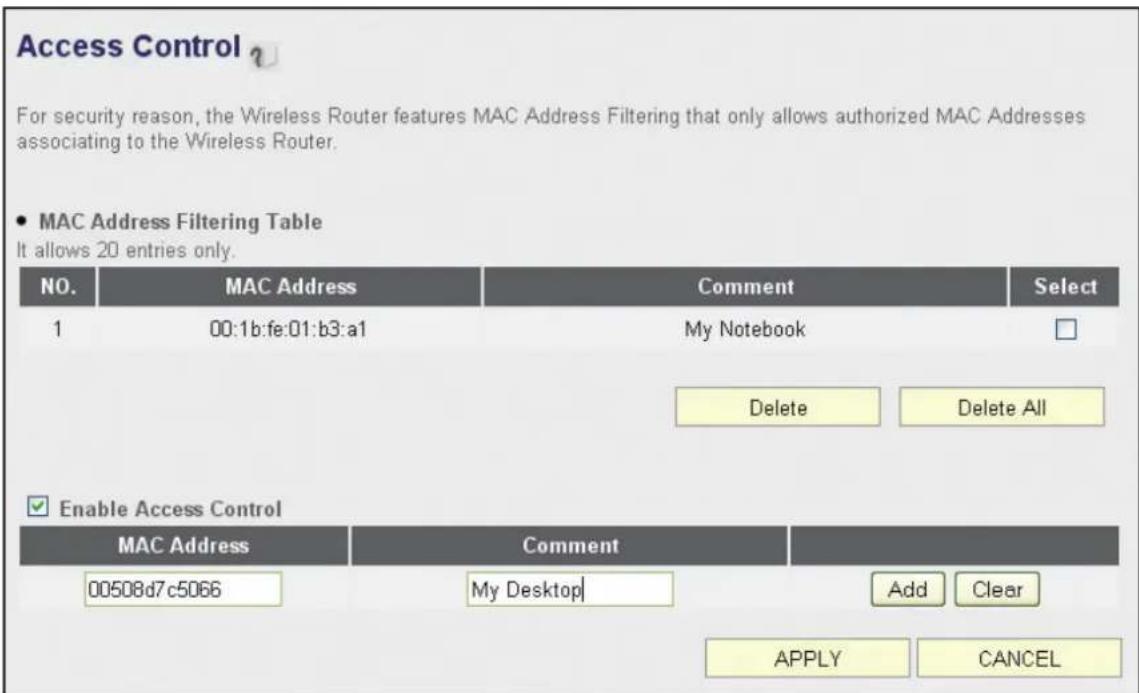Screen dimensions: 1139x693
Task: Click the My Notebook comment cell
Action: [745, 330]
